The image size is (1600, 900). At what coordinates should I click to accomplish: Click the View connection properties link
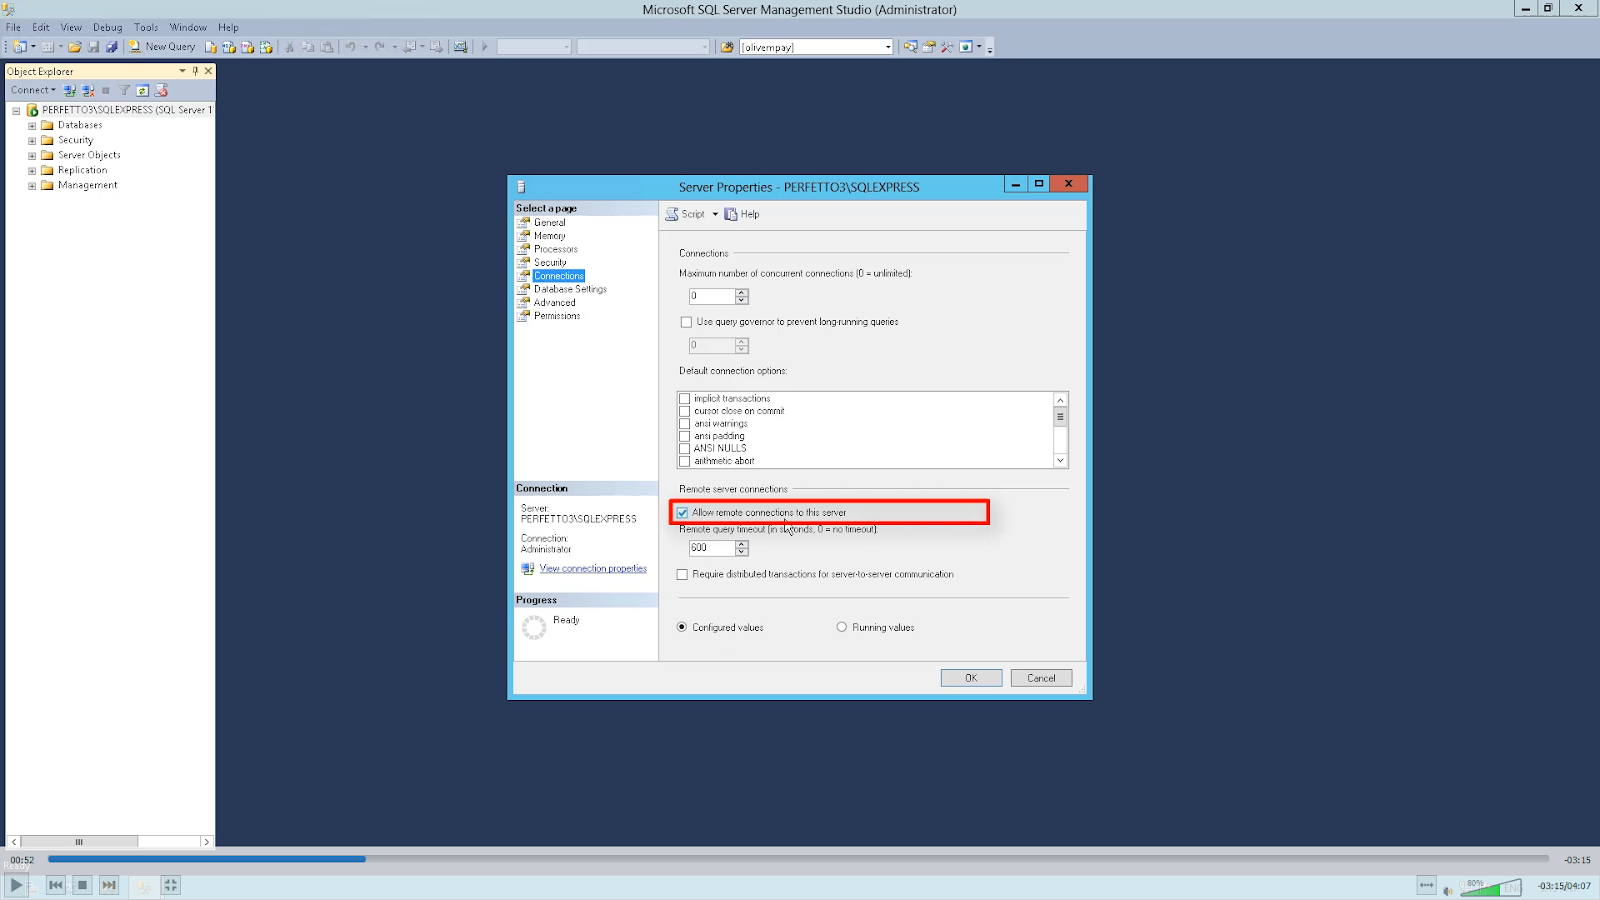[593, 568]
